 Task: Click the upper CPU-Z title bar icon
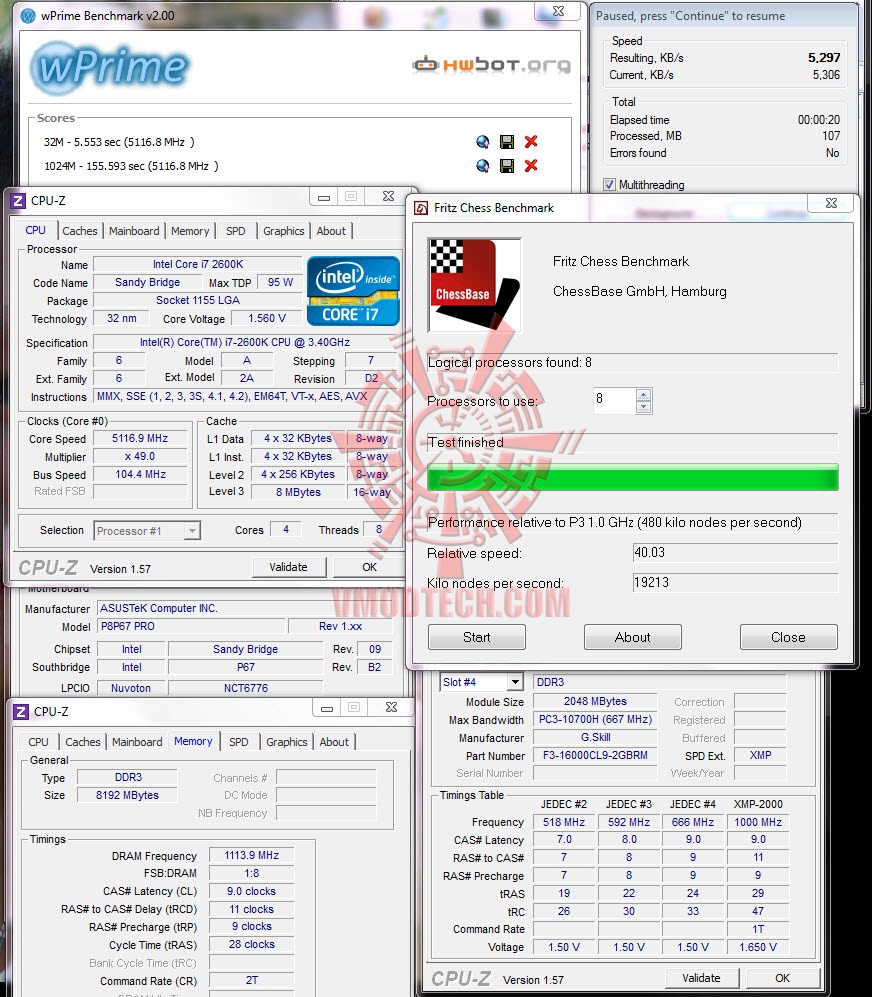[x=19, y=201]
